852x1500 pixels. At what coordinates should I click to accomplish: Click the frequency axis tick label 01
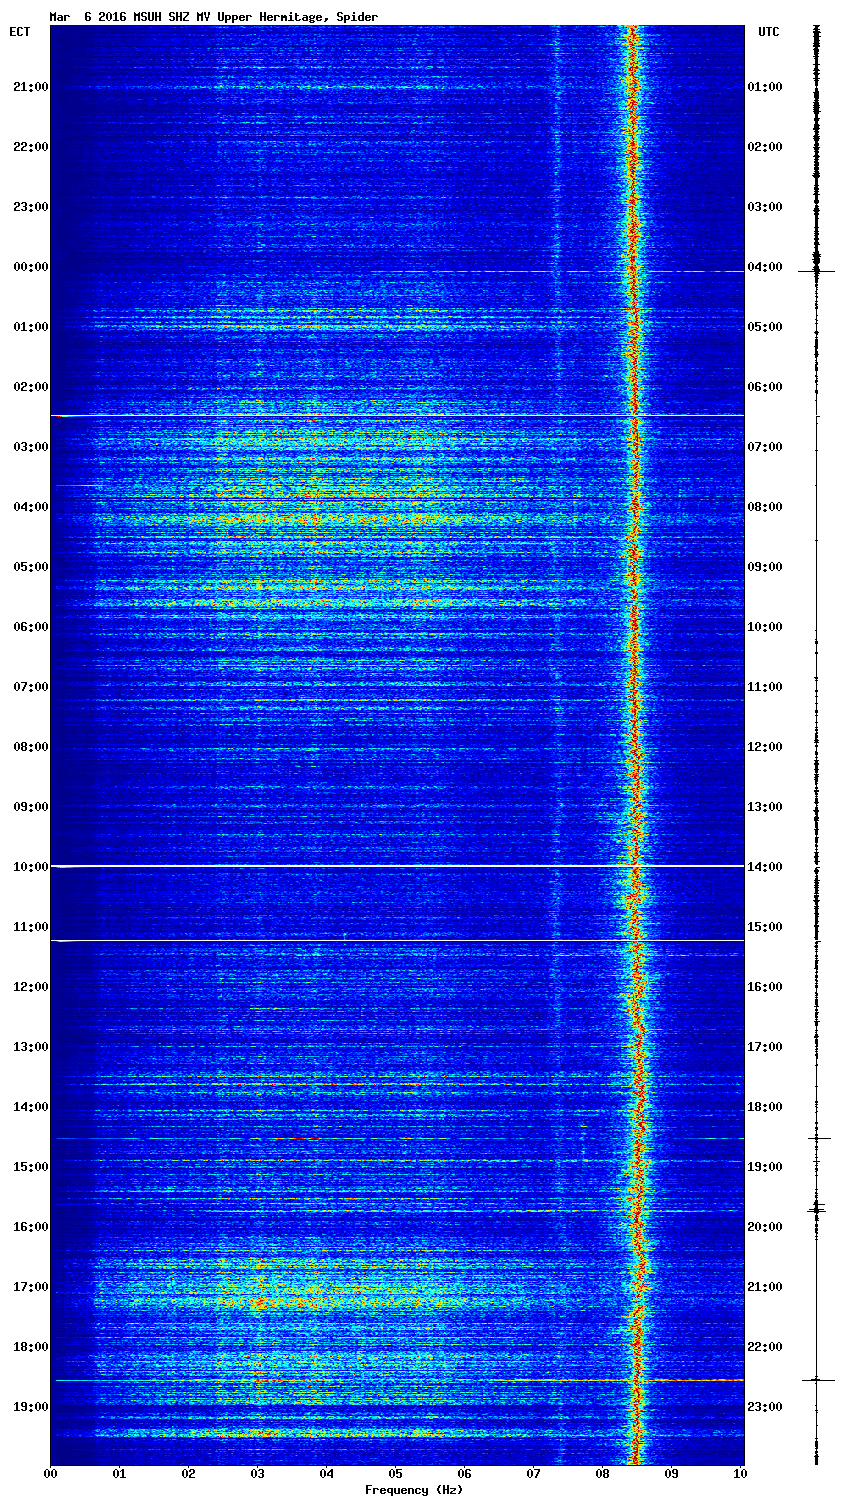pos(119,1473)
